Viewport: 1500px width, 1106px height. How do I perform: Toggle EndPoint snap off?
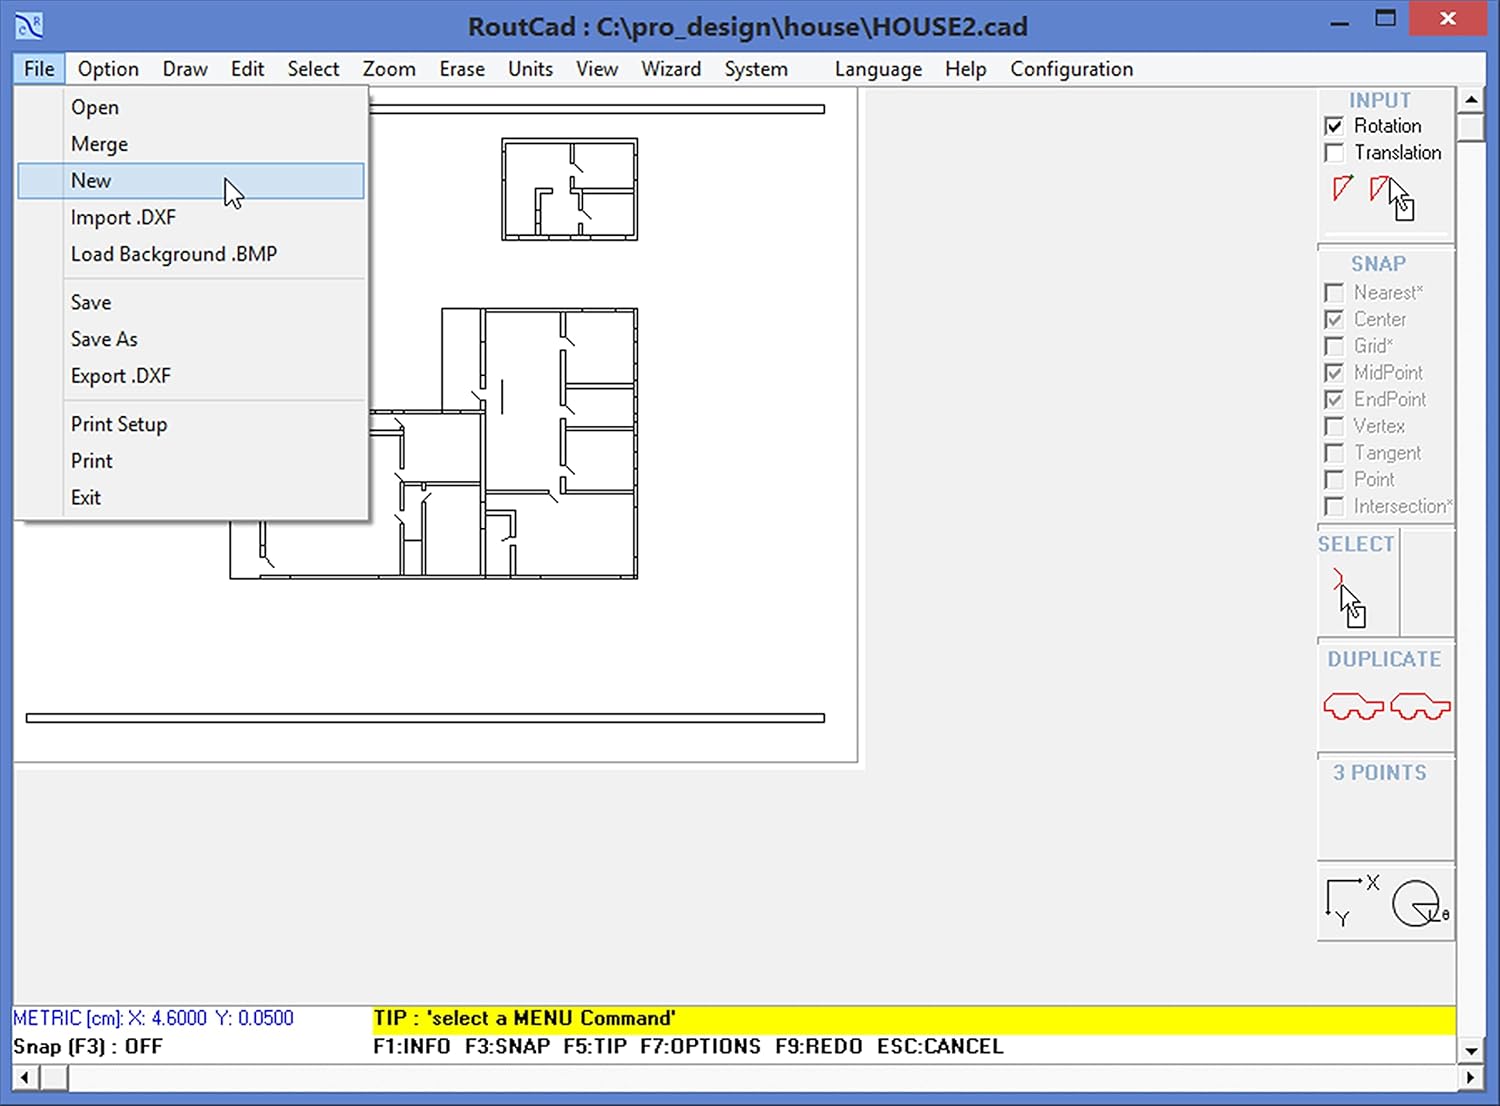(x=1336, y=399)
